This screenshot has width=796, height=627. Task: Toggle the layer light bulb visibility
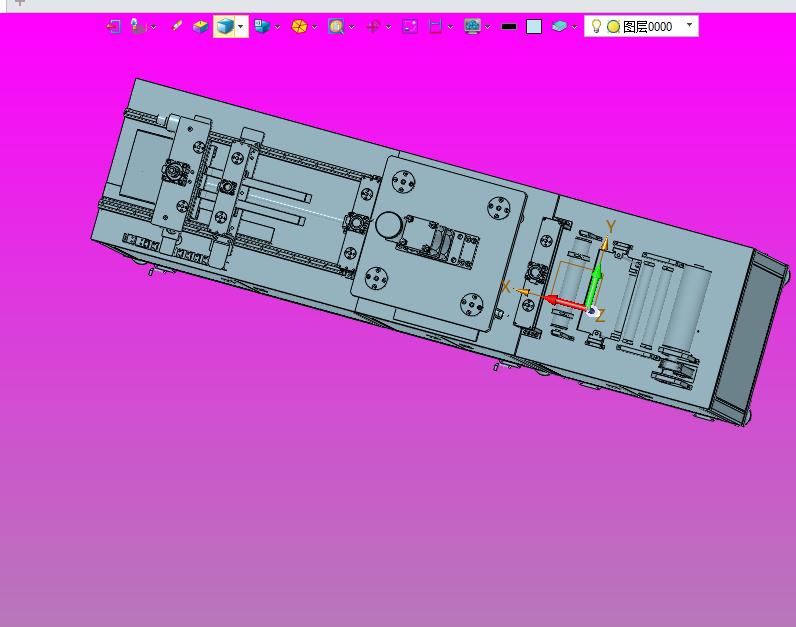pyautogui.click(x=596, y=26)
